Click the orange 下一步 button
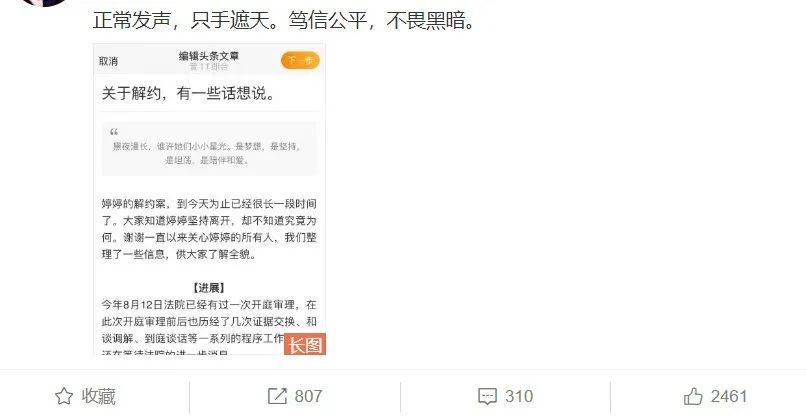806x418 pixels. [300, 61]
